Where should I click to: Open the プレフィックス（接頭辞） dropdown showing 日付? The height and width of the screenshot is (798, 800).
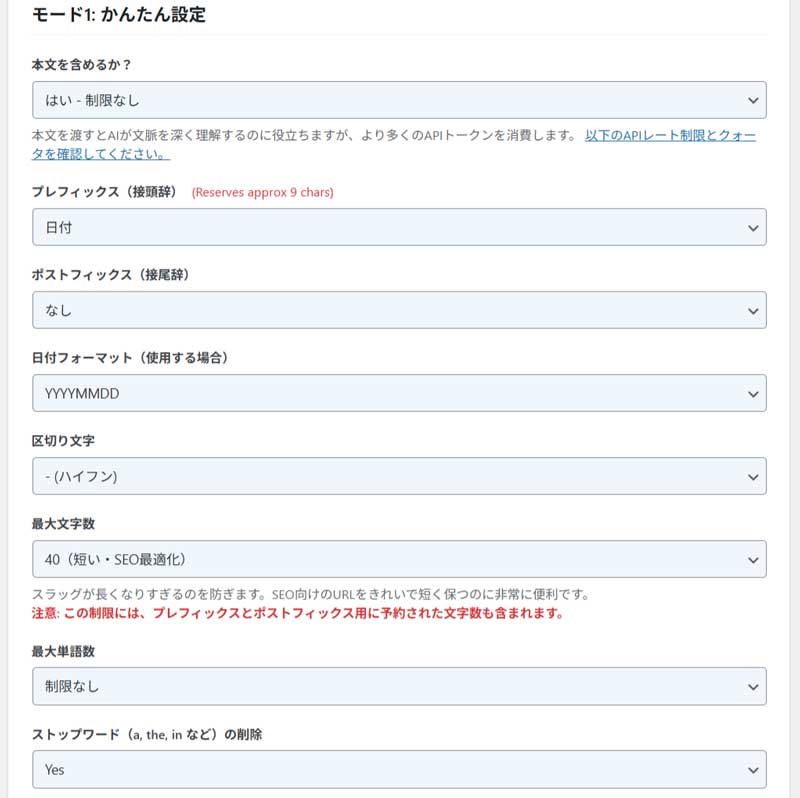399,227
